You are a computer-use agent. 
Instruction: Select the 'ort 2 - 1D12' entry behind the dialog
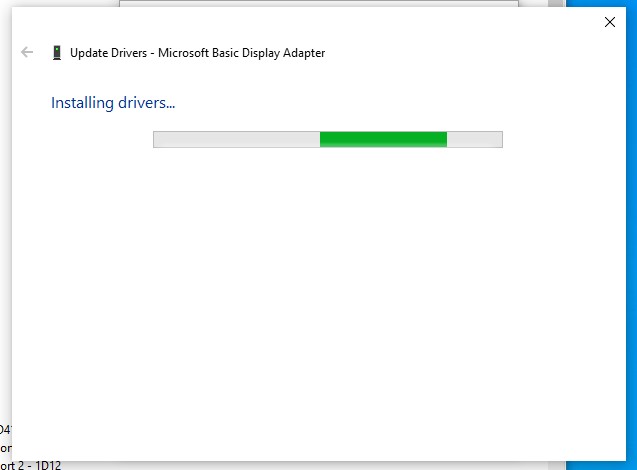pyautogui.click(x=30, y=465)
